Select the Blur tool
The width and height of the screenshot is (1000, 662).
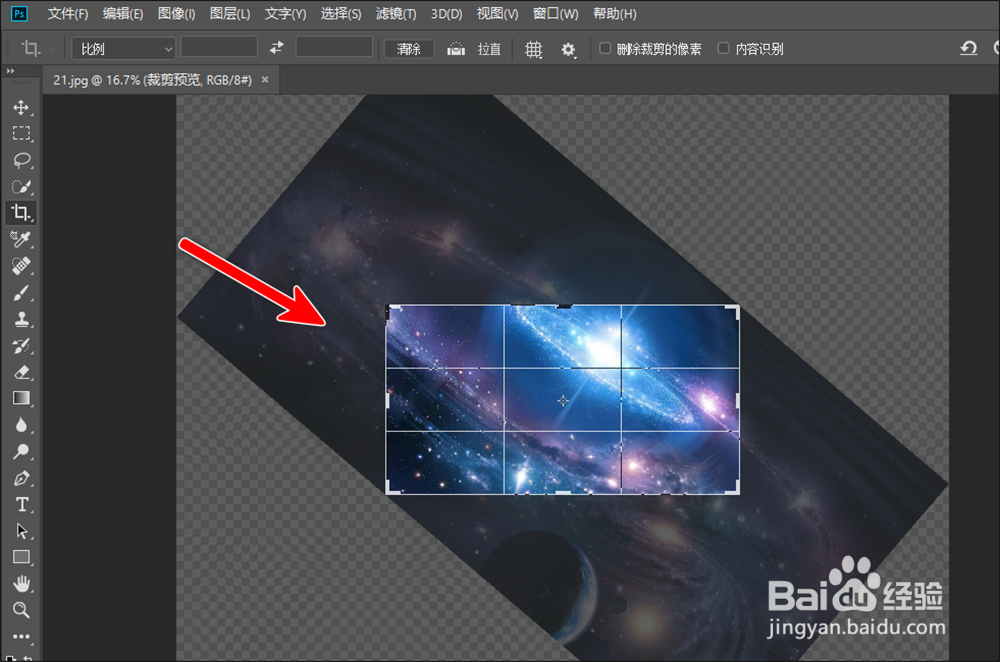click(21, 425)
